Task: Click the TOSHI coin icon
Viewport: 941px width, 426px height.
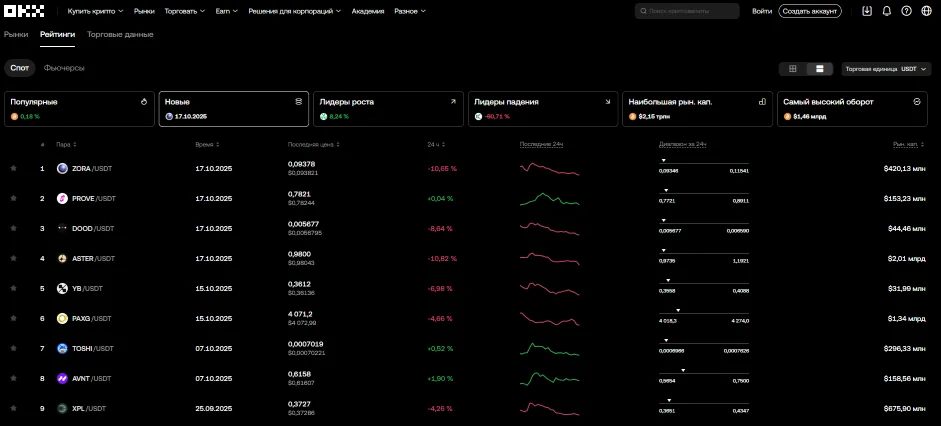Action: click(x=62, y=349)
